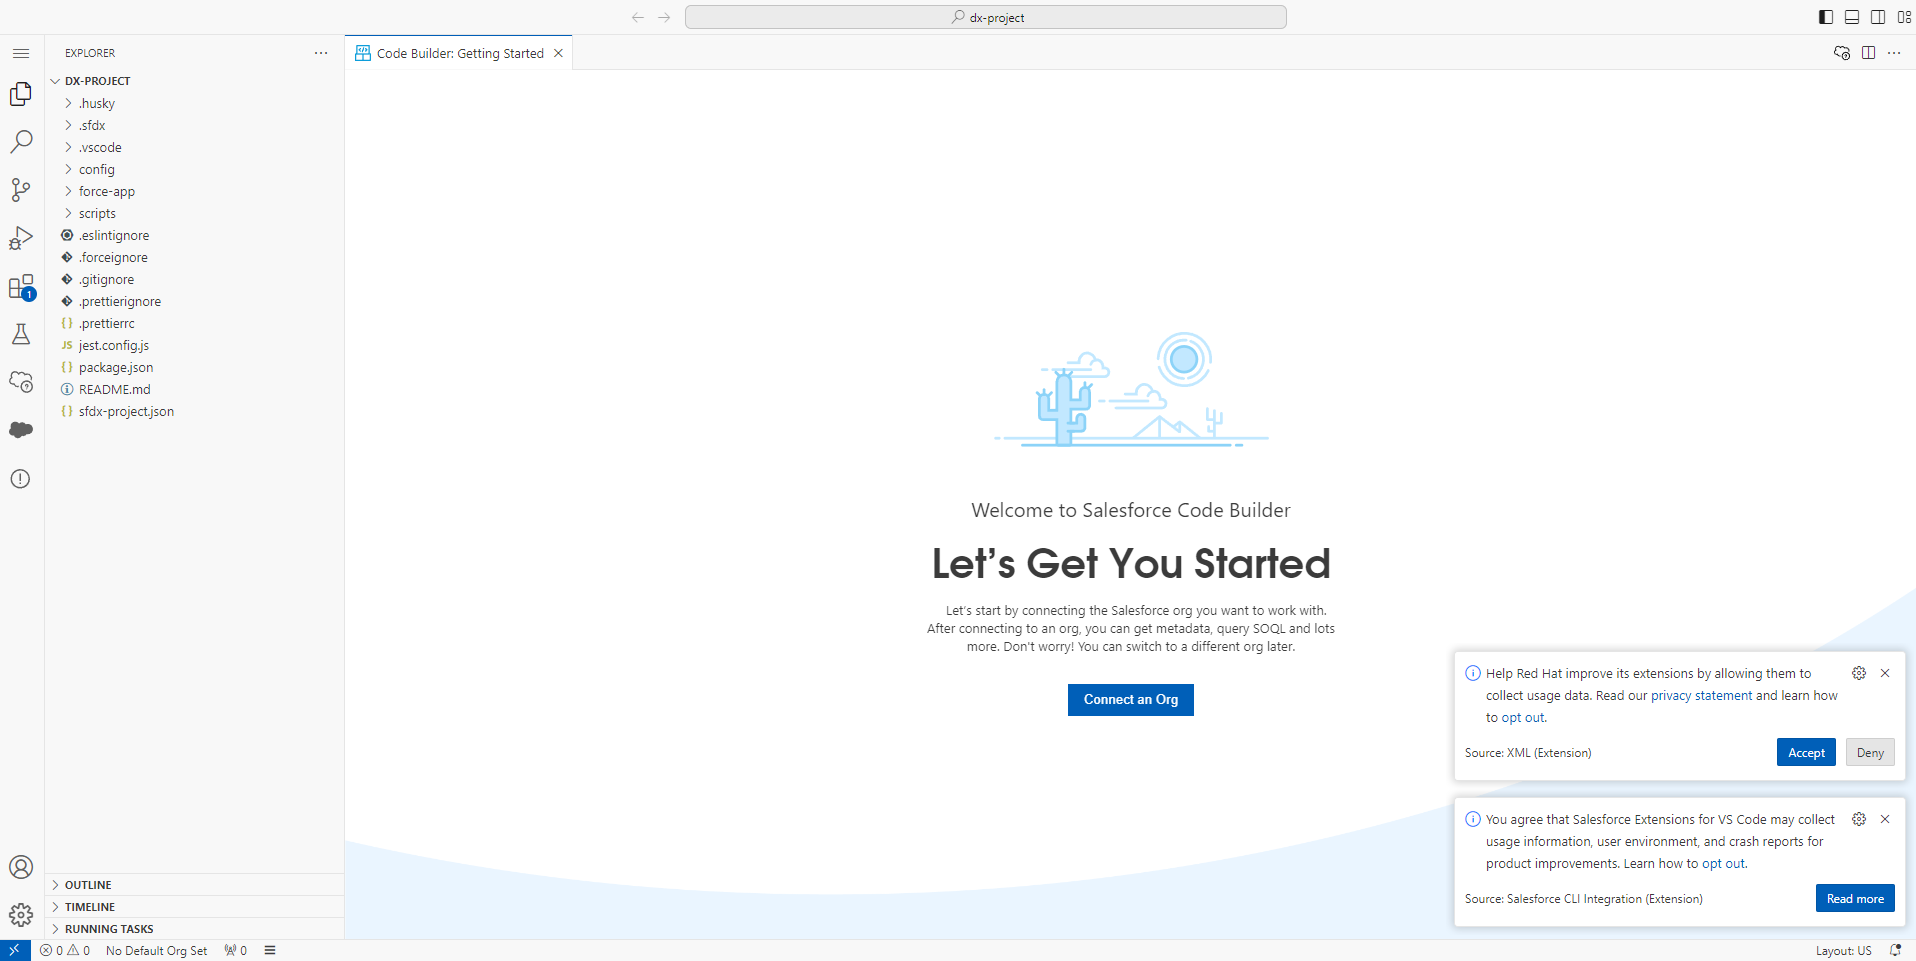
Task: Dismiss the Red Hat notification
Action: pyautogui.click(x=1885, y=673)
